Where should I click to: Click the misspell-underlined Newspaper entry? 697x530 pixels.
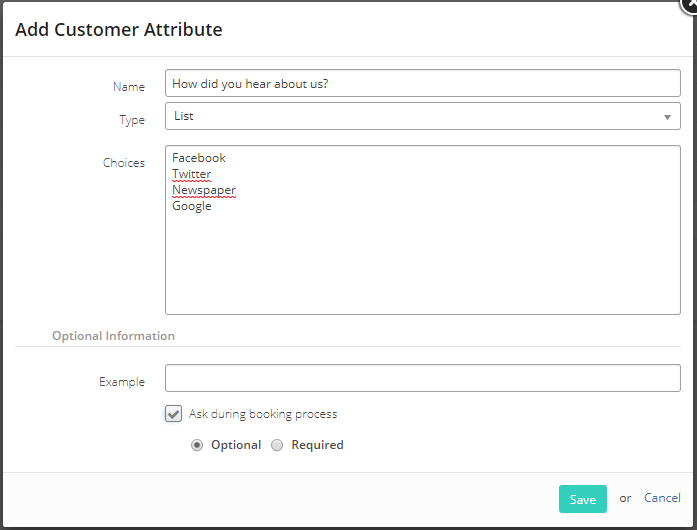click(204, 190)
